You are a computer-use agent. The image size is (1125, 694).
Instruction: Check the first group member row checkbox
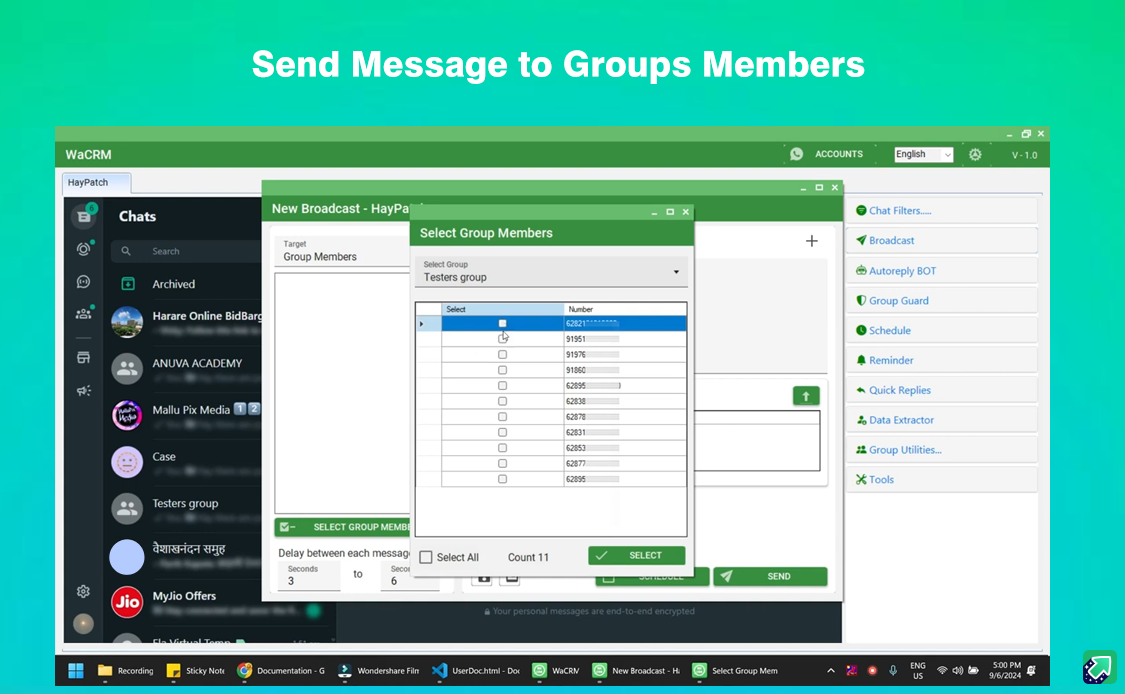point(502,323)
